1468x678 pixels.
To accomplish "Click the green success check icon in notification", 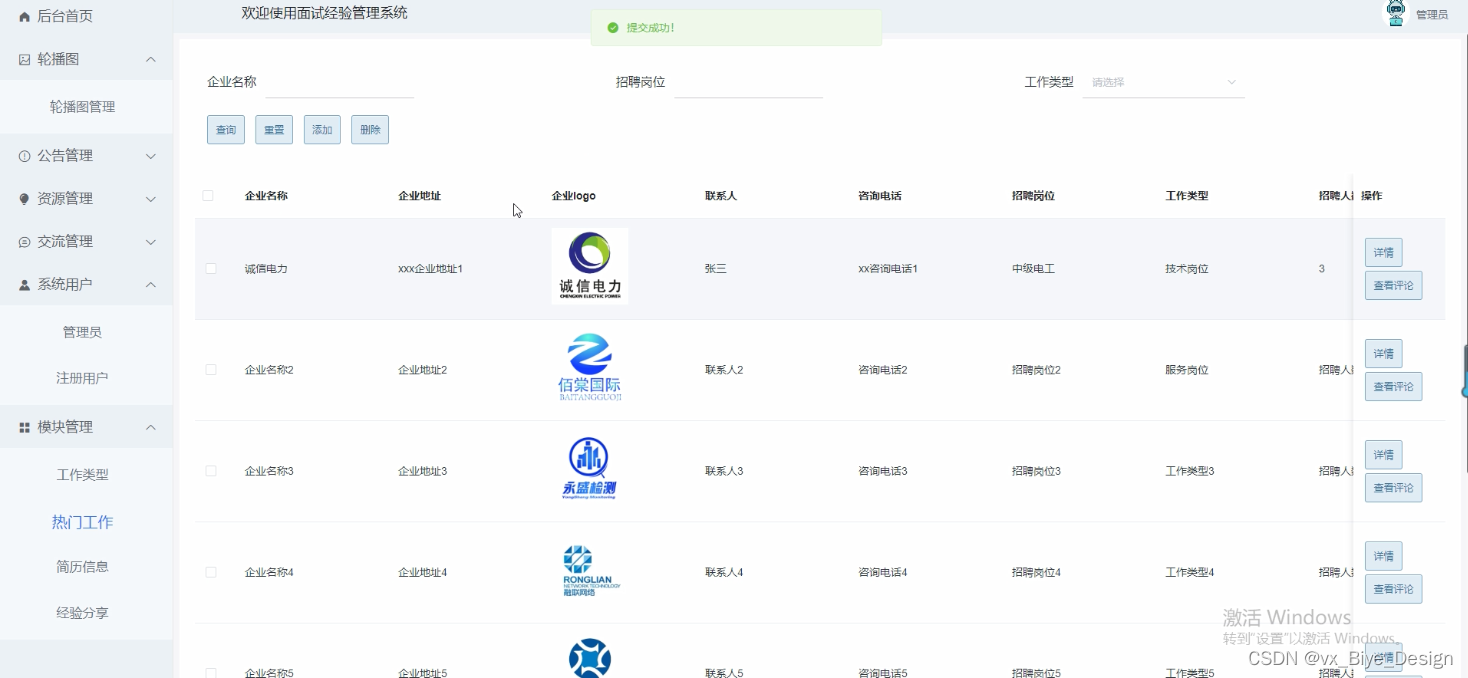I will tap(613, 28).
